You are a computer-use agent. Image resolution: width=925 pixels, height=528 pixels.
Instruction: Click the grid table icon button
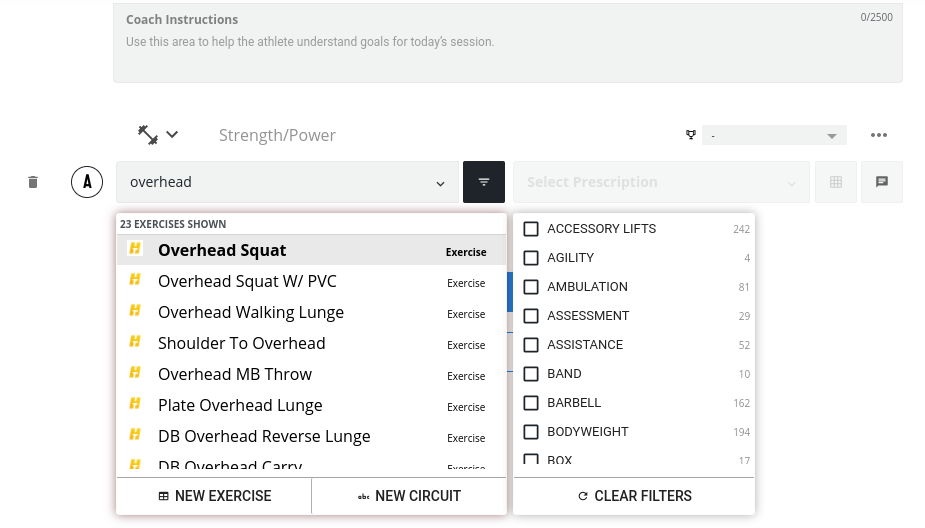[836, 182]
